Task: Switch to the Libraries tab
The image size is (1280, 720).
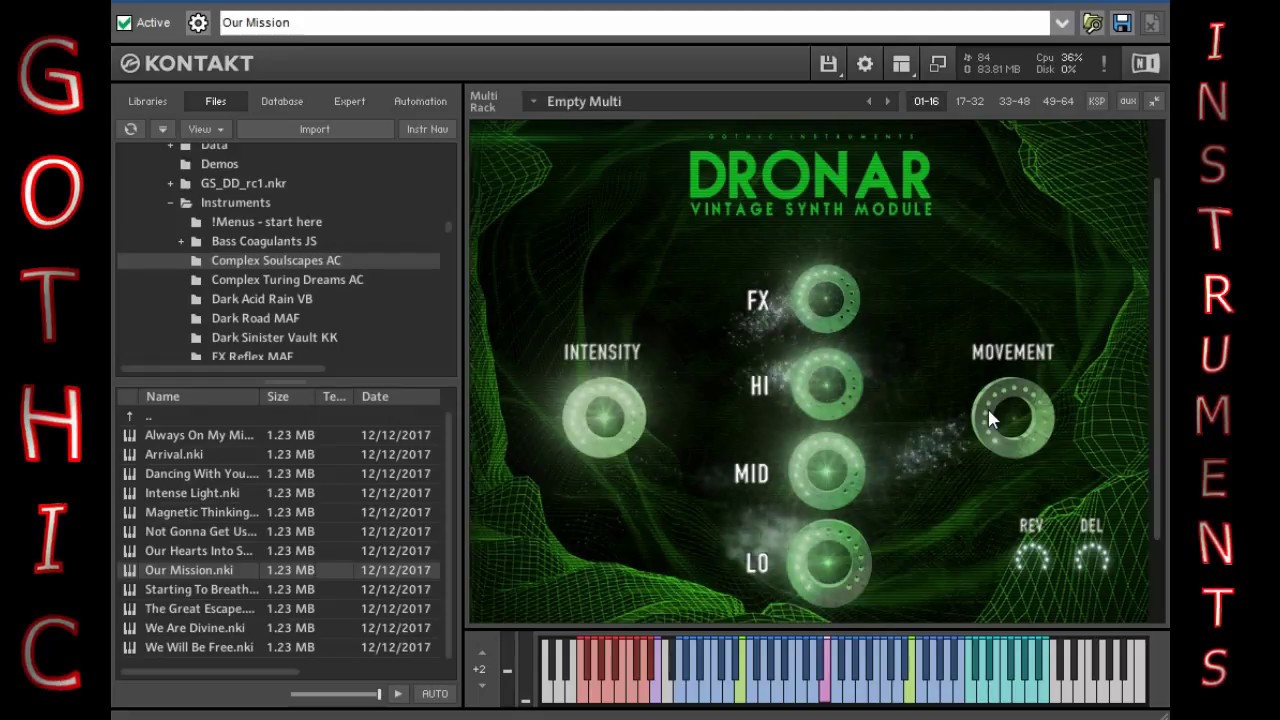Action: (x=147, y=101)
